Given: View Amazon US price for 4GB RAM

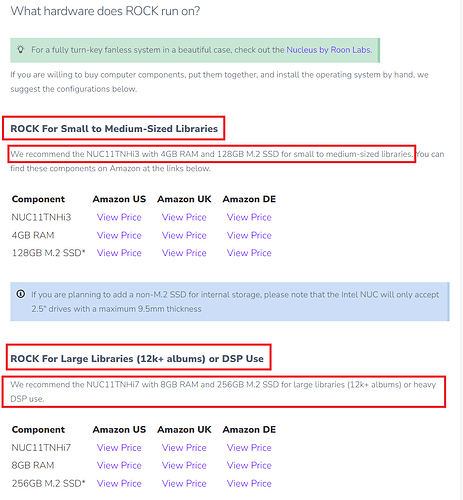Looking at the screenshot, I should [119, 235].
